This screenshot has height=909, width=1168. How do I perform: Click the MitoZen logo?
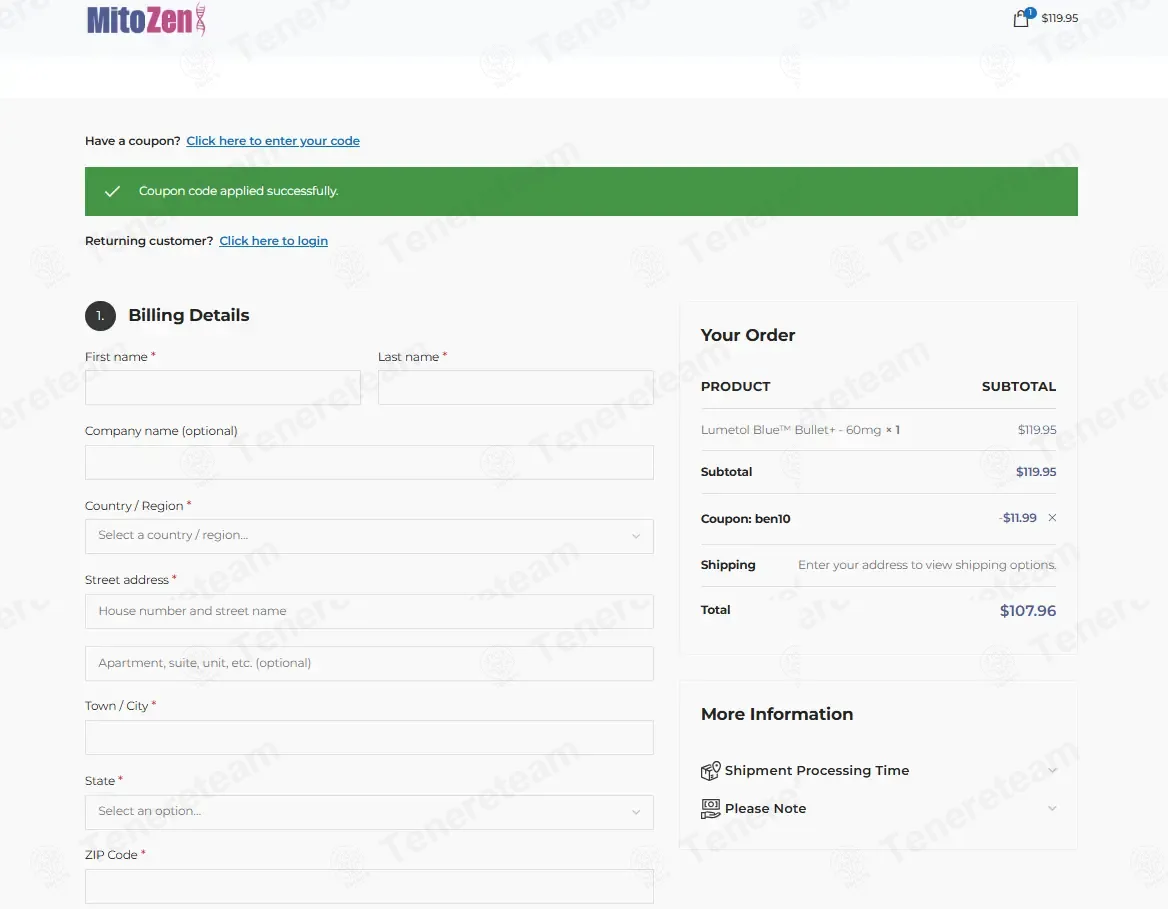point(146,19)
